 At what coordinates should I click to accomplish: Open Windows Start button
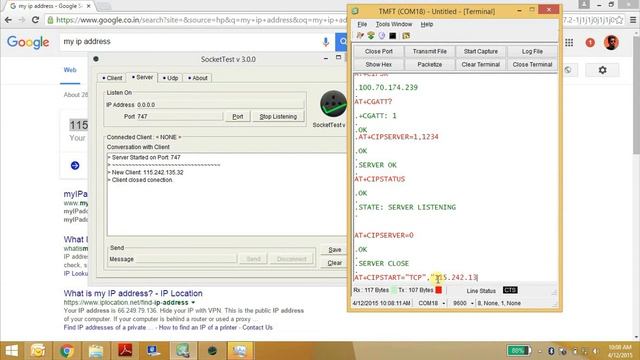point(12,351)
